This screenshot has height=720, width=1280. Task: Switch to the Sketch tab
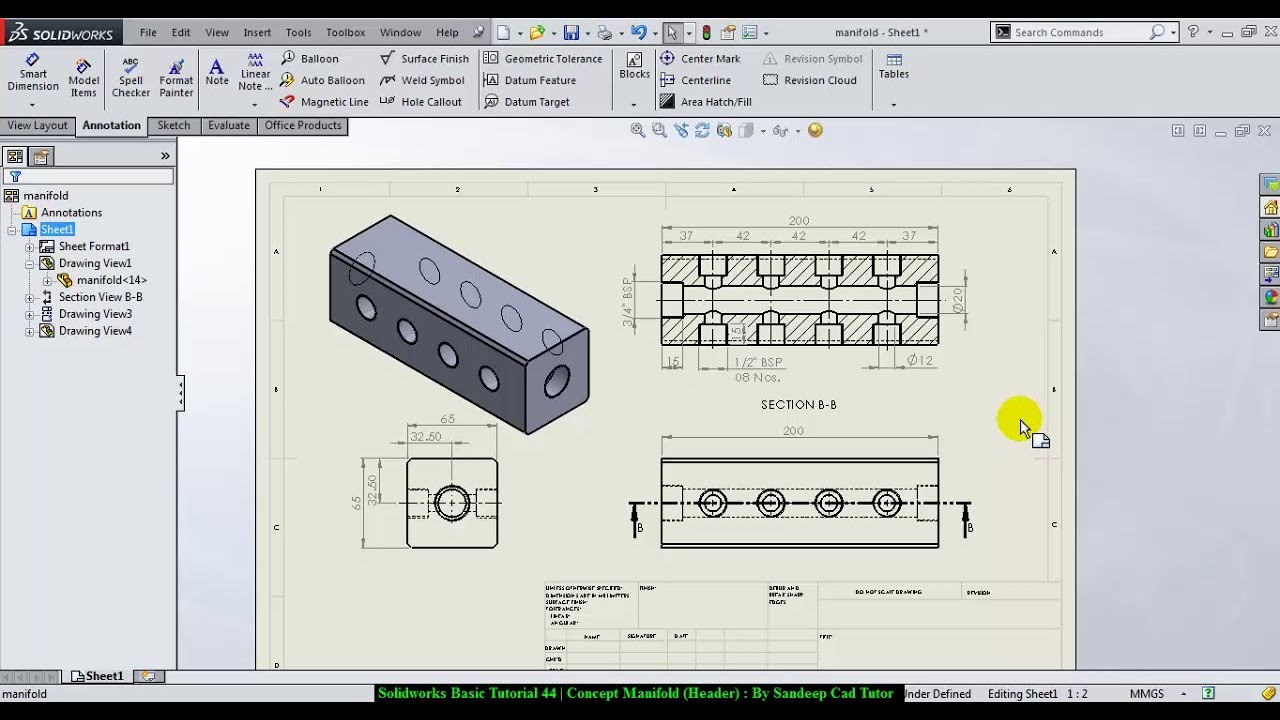(174, 126)
